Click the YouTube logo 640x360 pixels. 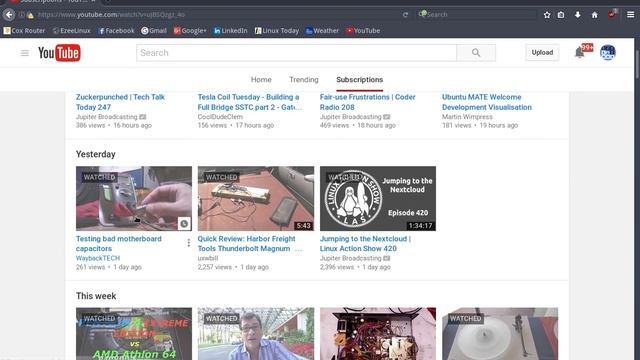coord(59,53)
